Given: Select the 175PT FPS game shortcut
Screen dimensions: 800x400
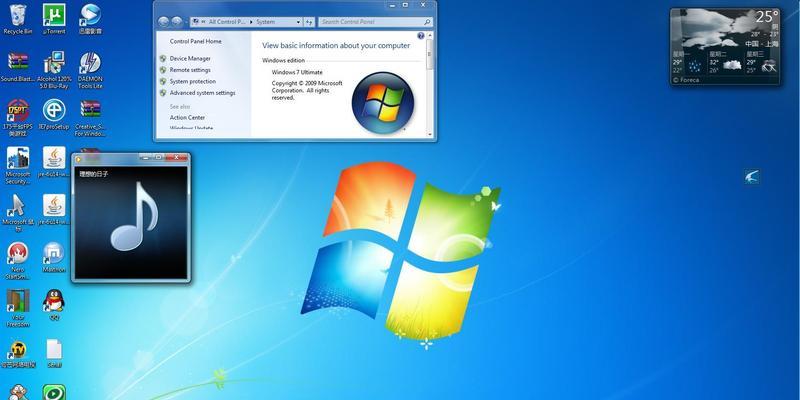Looking at the screenshot, I should [x=18, y=117].
